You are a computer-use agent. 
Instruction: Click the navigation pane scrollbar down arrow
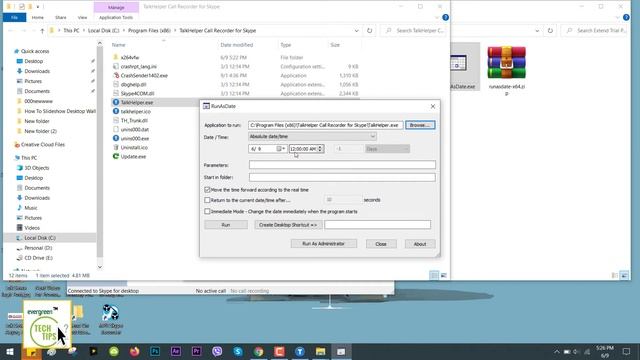(100, 267)
